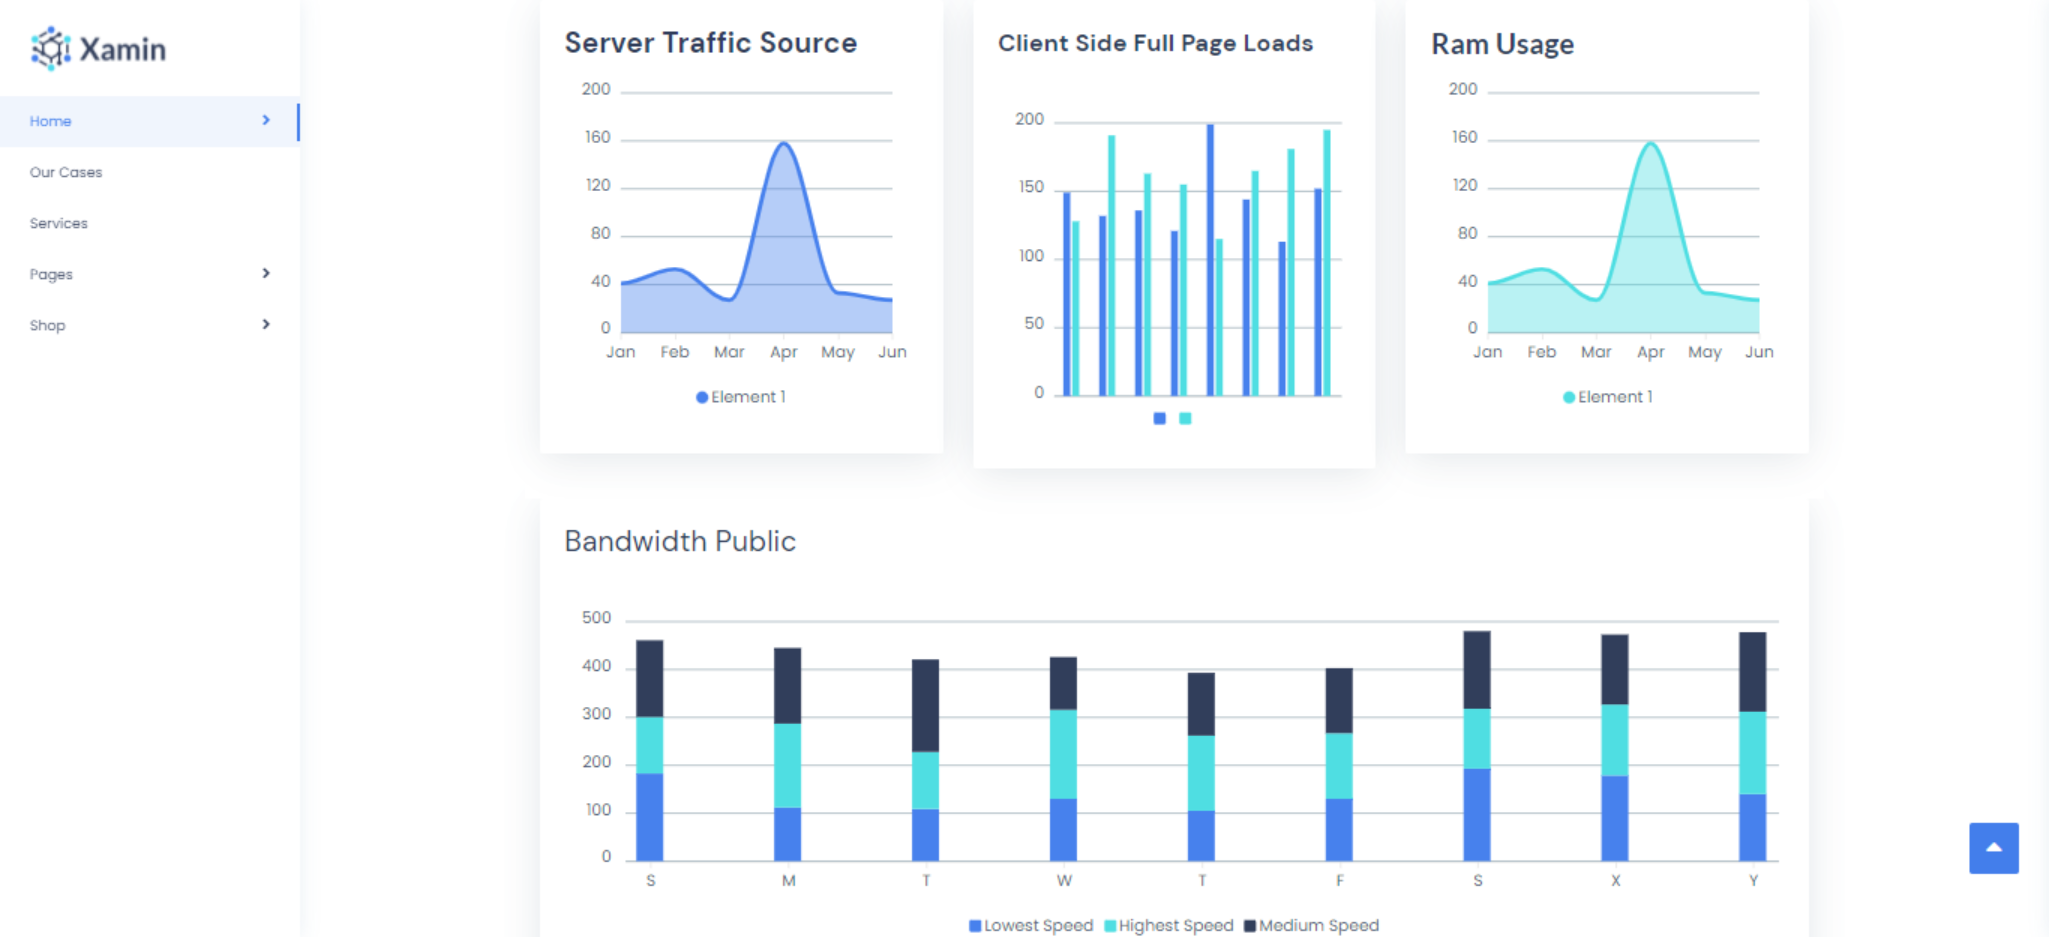Click the Xamin brand name text
2049x937 pixels.
[123, 49]
